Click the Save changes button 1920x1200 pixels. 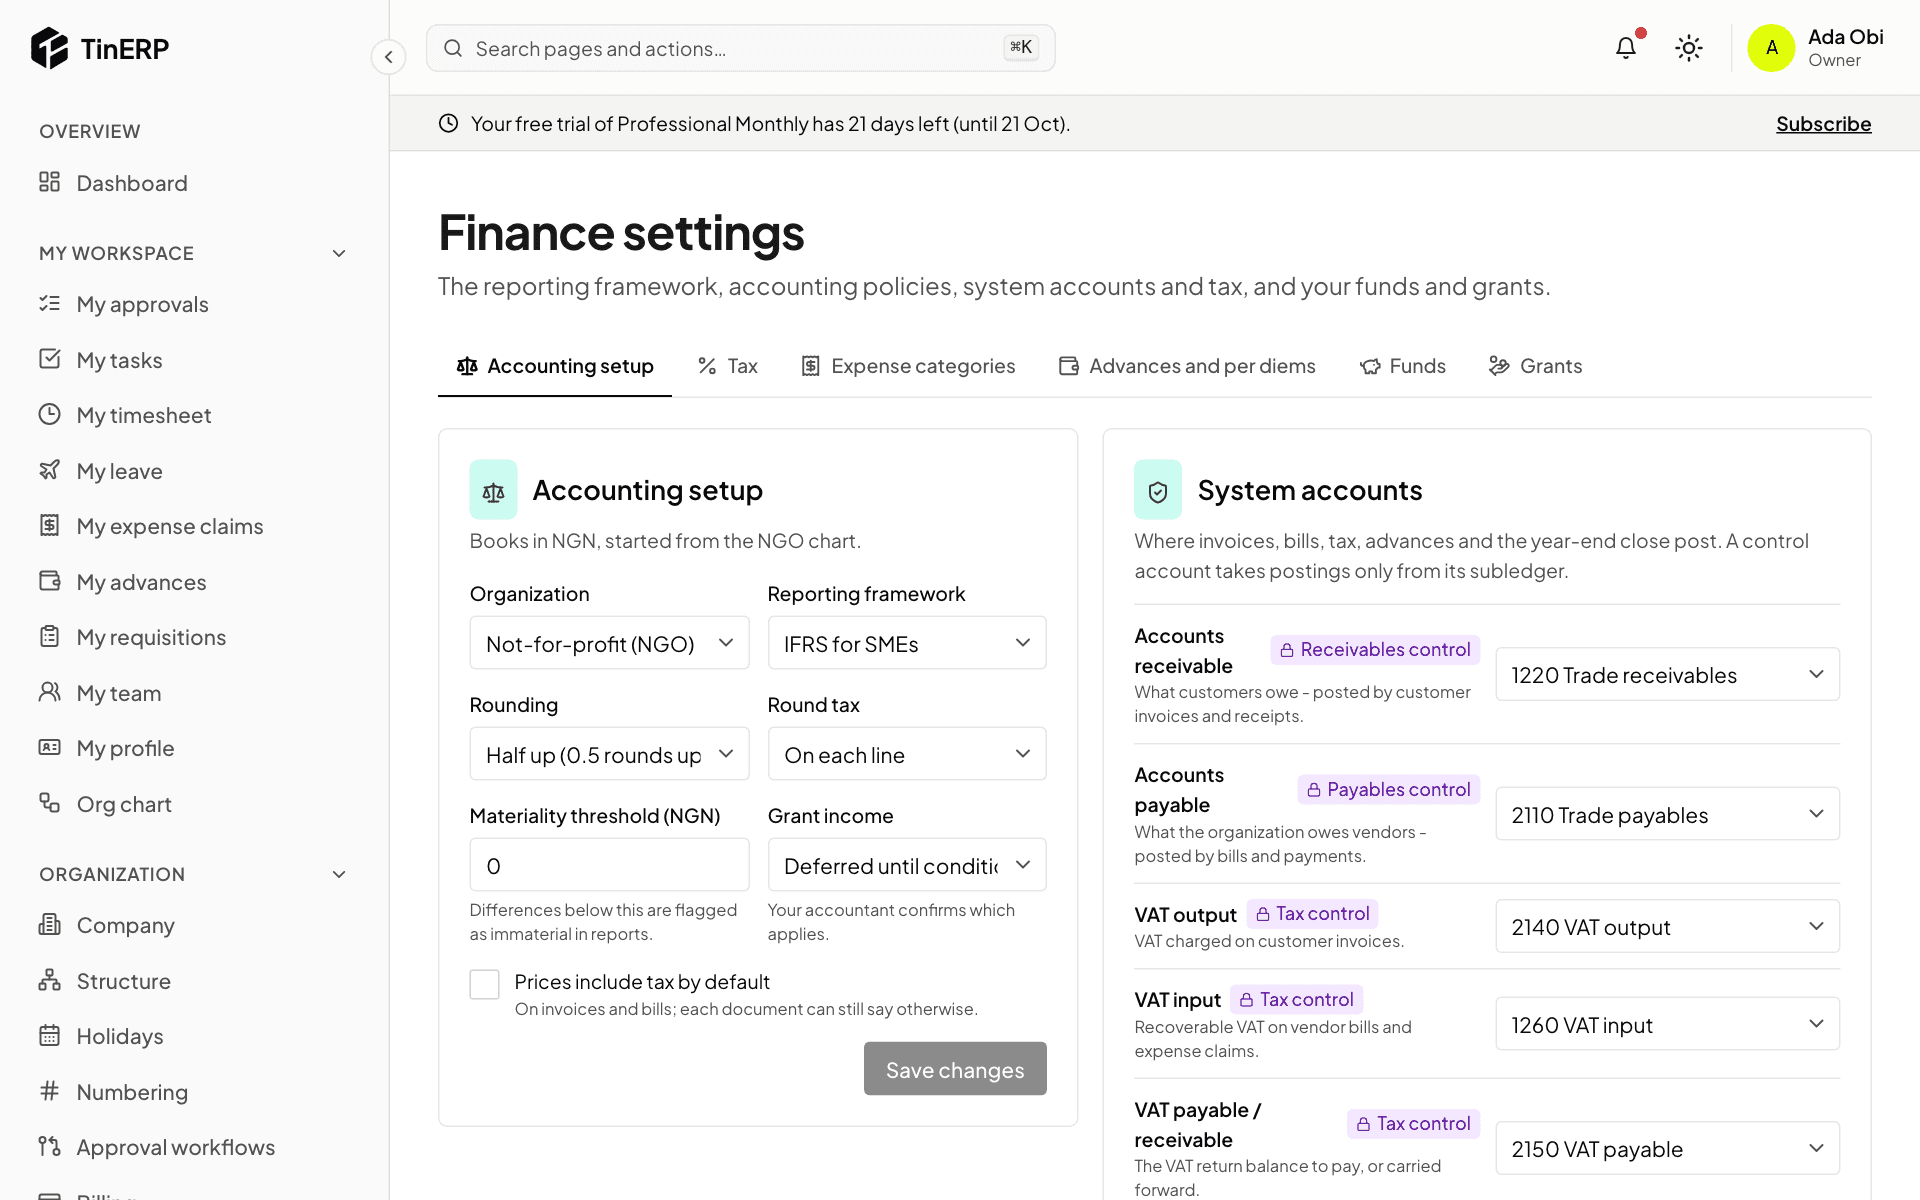[955, 1069]
